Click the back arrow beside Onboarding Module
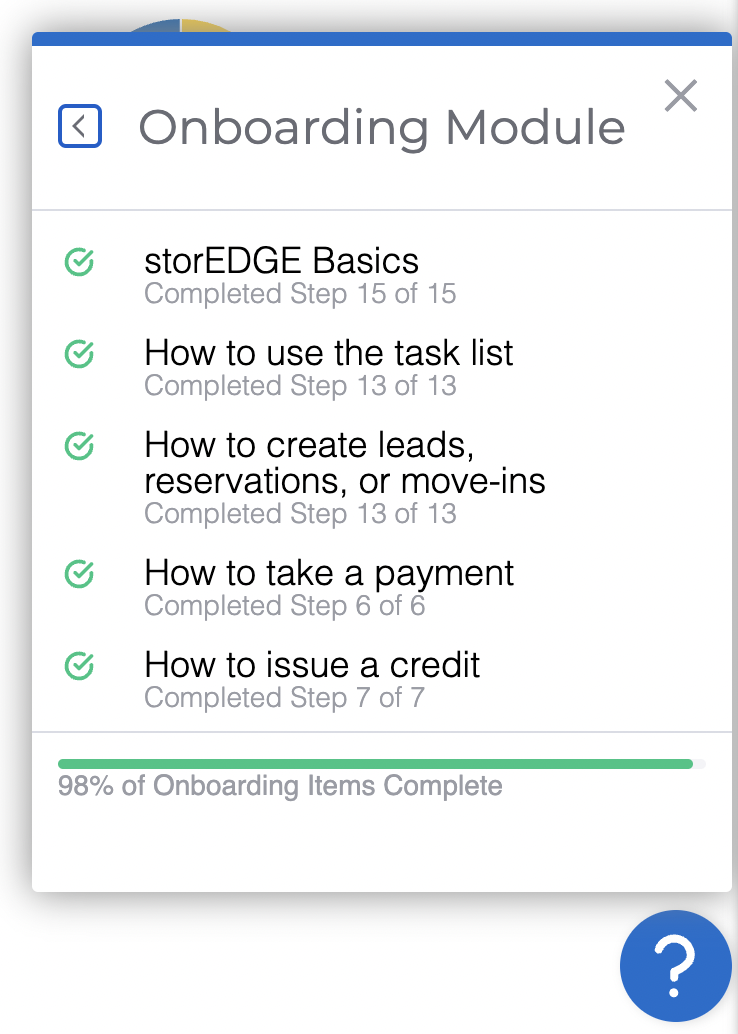738x1034 pixels. pyautogui.click(x=80, y=126)
